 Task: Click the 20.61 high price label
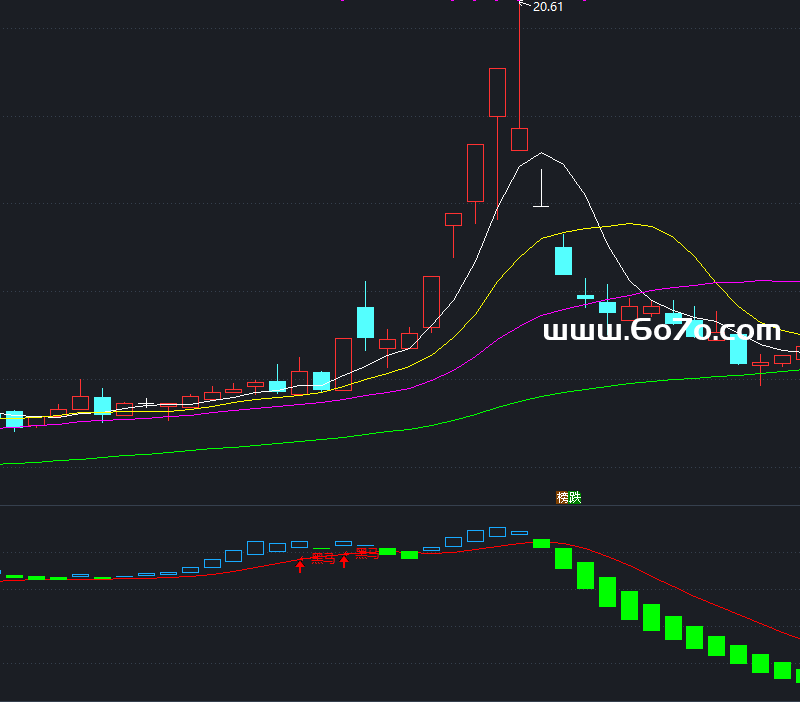point(548,7)
